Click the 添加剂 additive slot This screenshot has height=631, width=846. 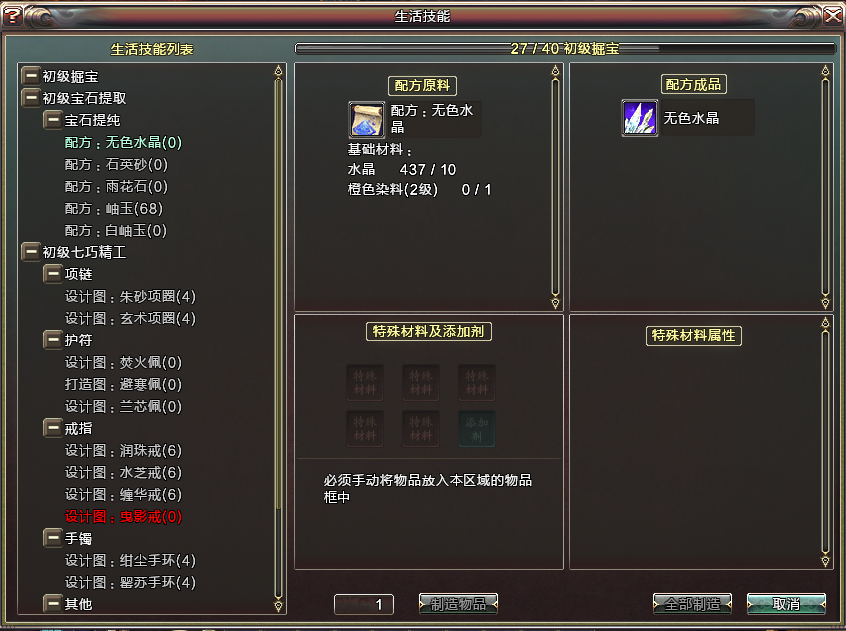pyautogui.click(x=477, y=429)
